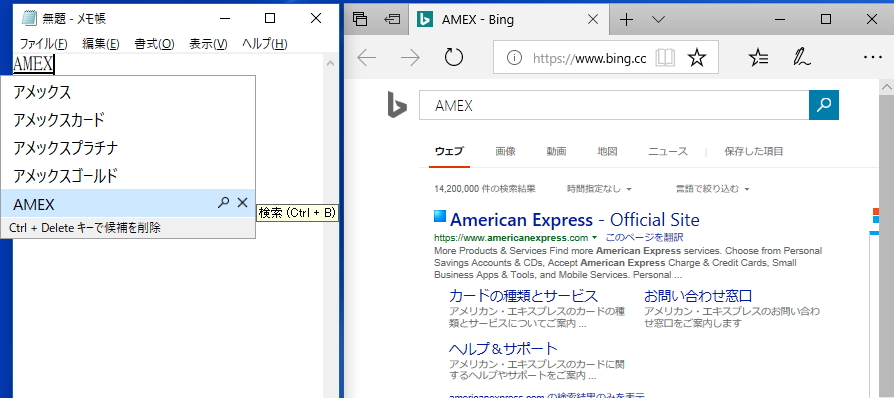Refresh the Bing page
The width and height of the screenshot is (894, 398).
pyautogui.click(x=454, y=58)
